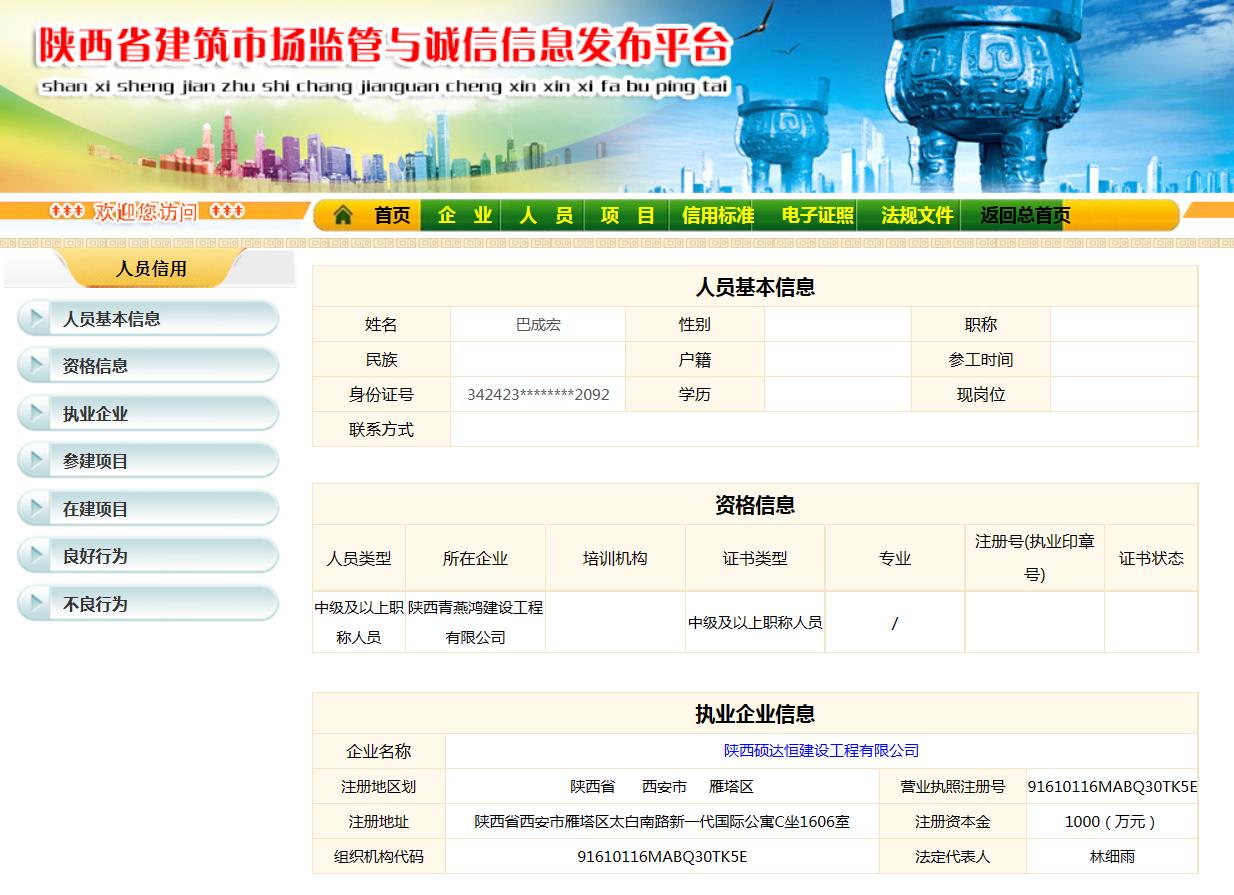This screenshot has width=1234, height=895.
Task: Open the 法规文件 menu item
Action: [917, 215]
